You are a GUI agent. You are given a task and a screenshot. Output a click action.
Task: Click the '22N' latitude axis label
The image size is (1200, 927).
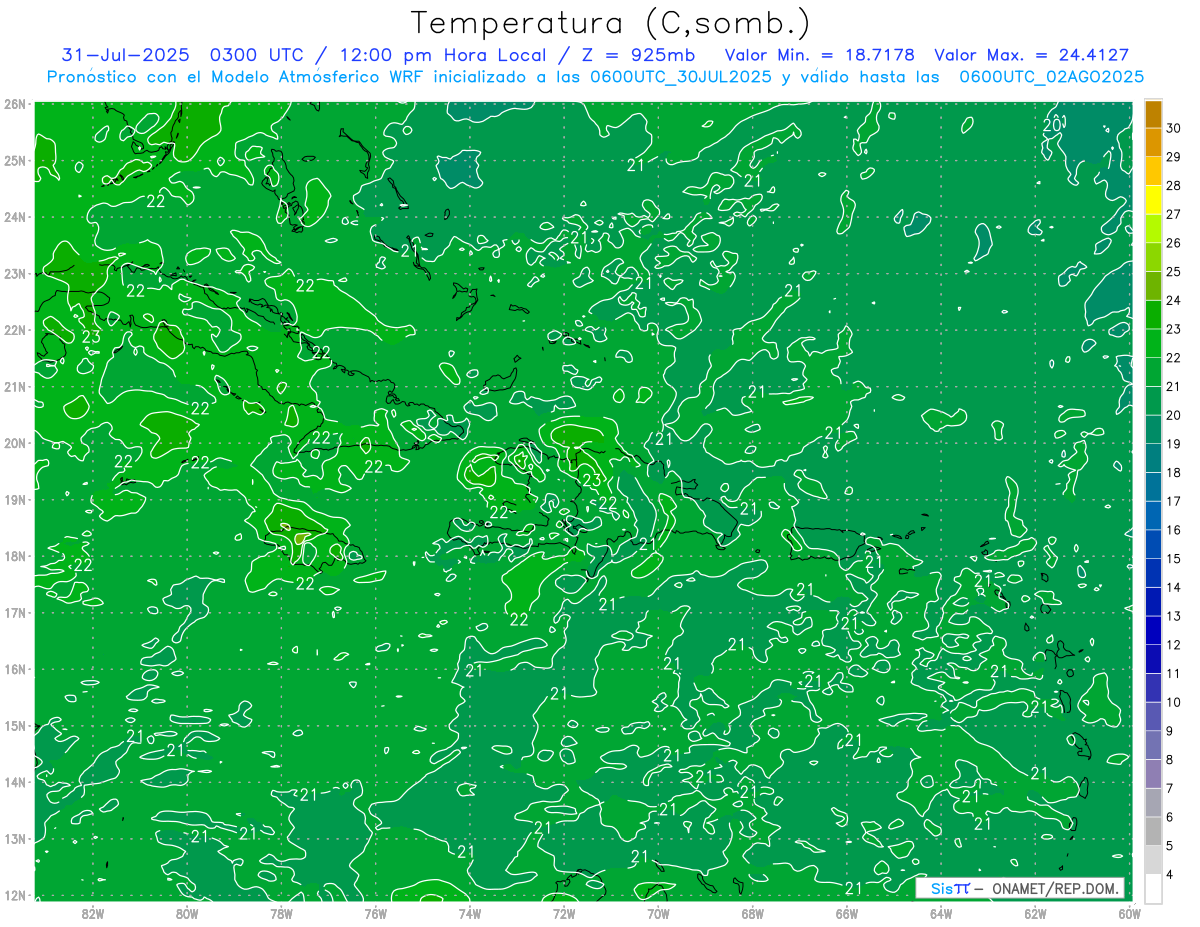(15, 330)
